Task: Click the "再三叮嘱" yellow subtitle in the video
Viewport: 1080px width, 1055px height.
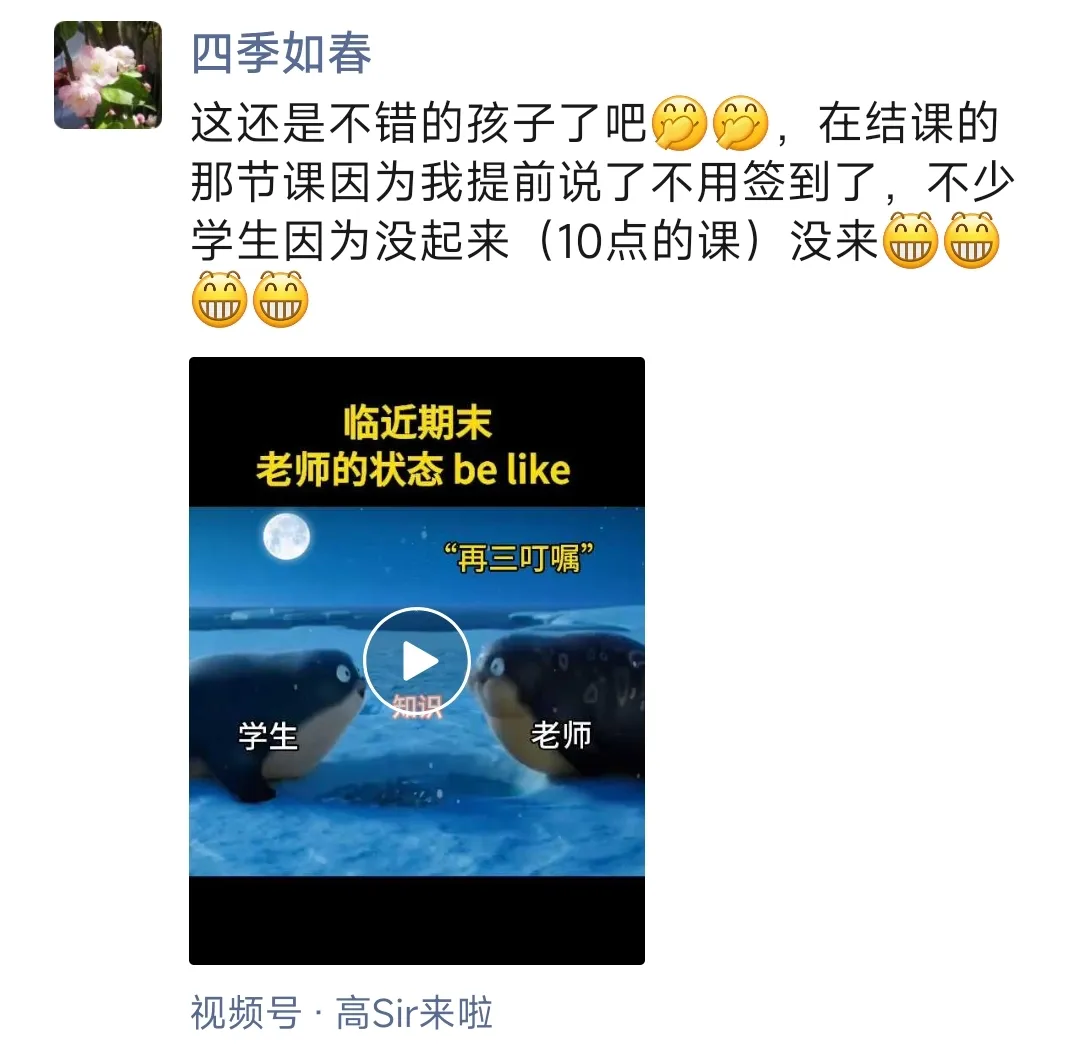Action: click(x=519, y=558)
